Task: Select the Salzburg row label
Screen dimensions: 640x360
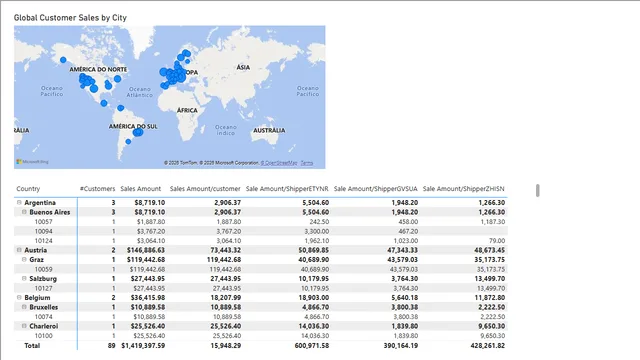Action: [43, 278]
